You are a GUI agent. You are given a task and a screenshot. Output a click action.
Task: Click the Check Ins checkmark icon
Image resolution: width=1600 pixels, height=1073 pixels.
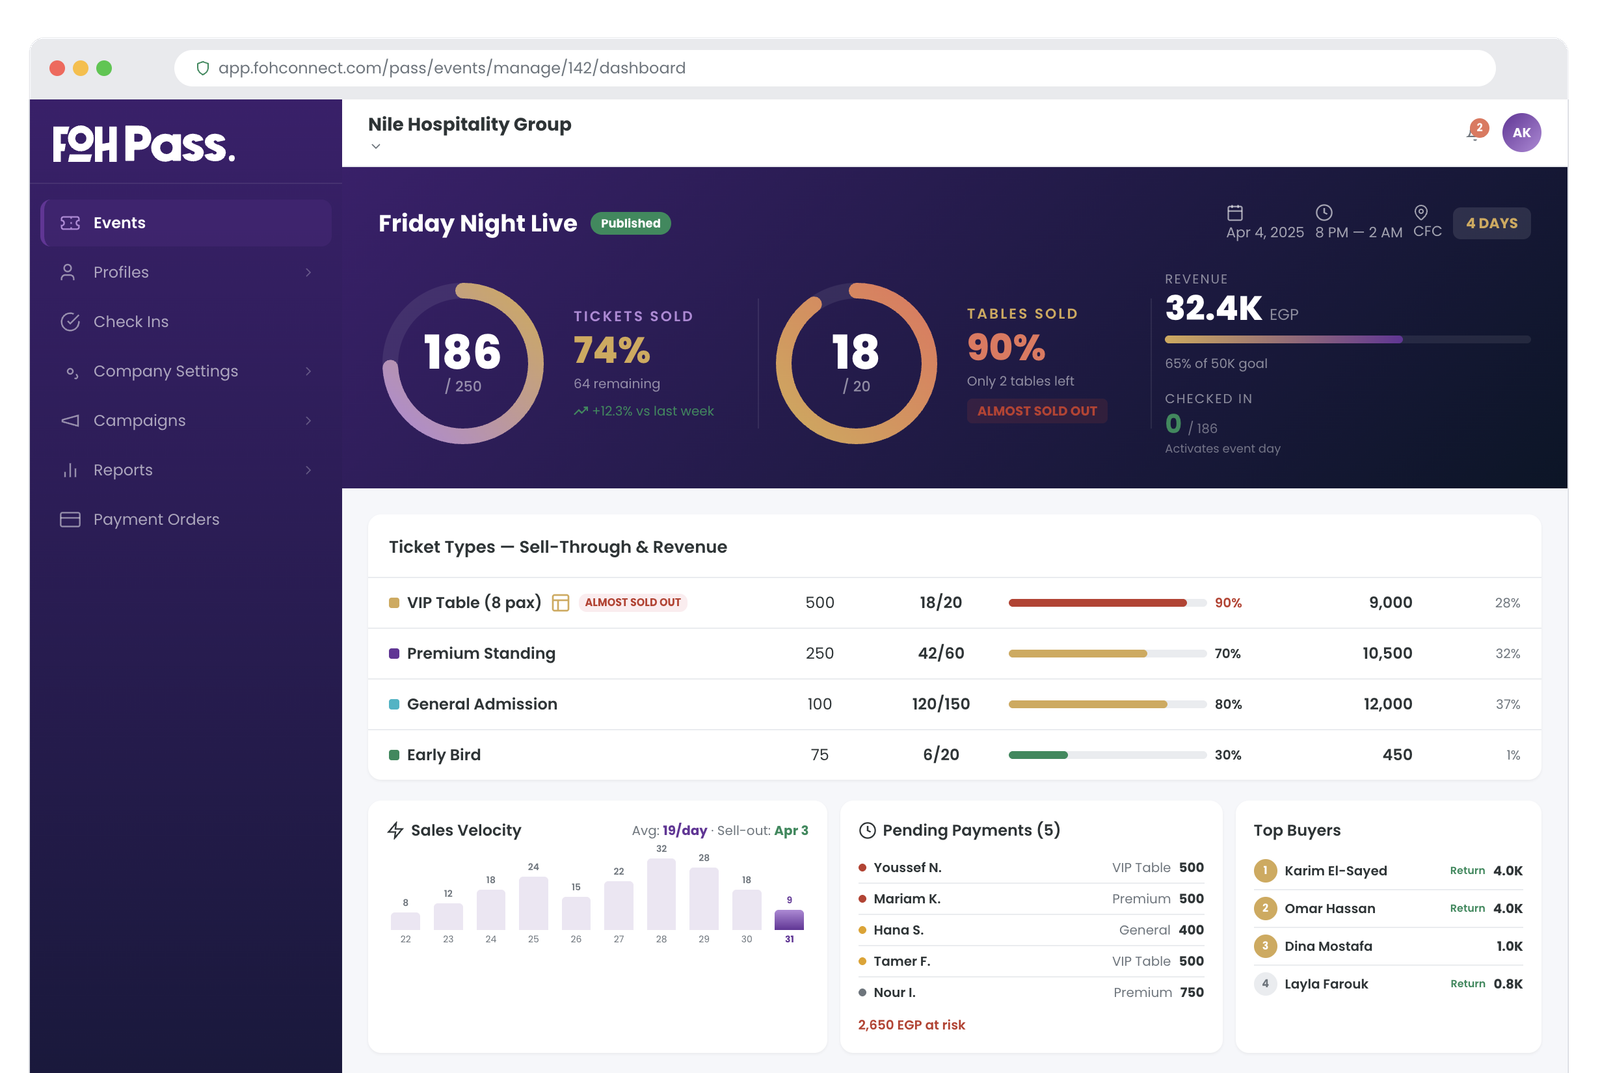tap(69, 321)
